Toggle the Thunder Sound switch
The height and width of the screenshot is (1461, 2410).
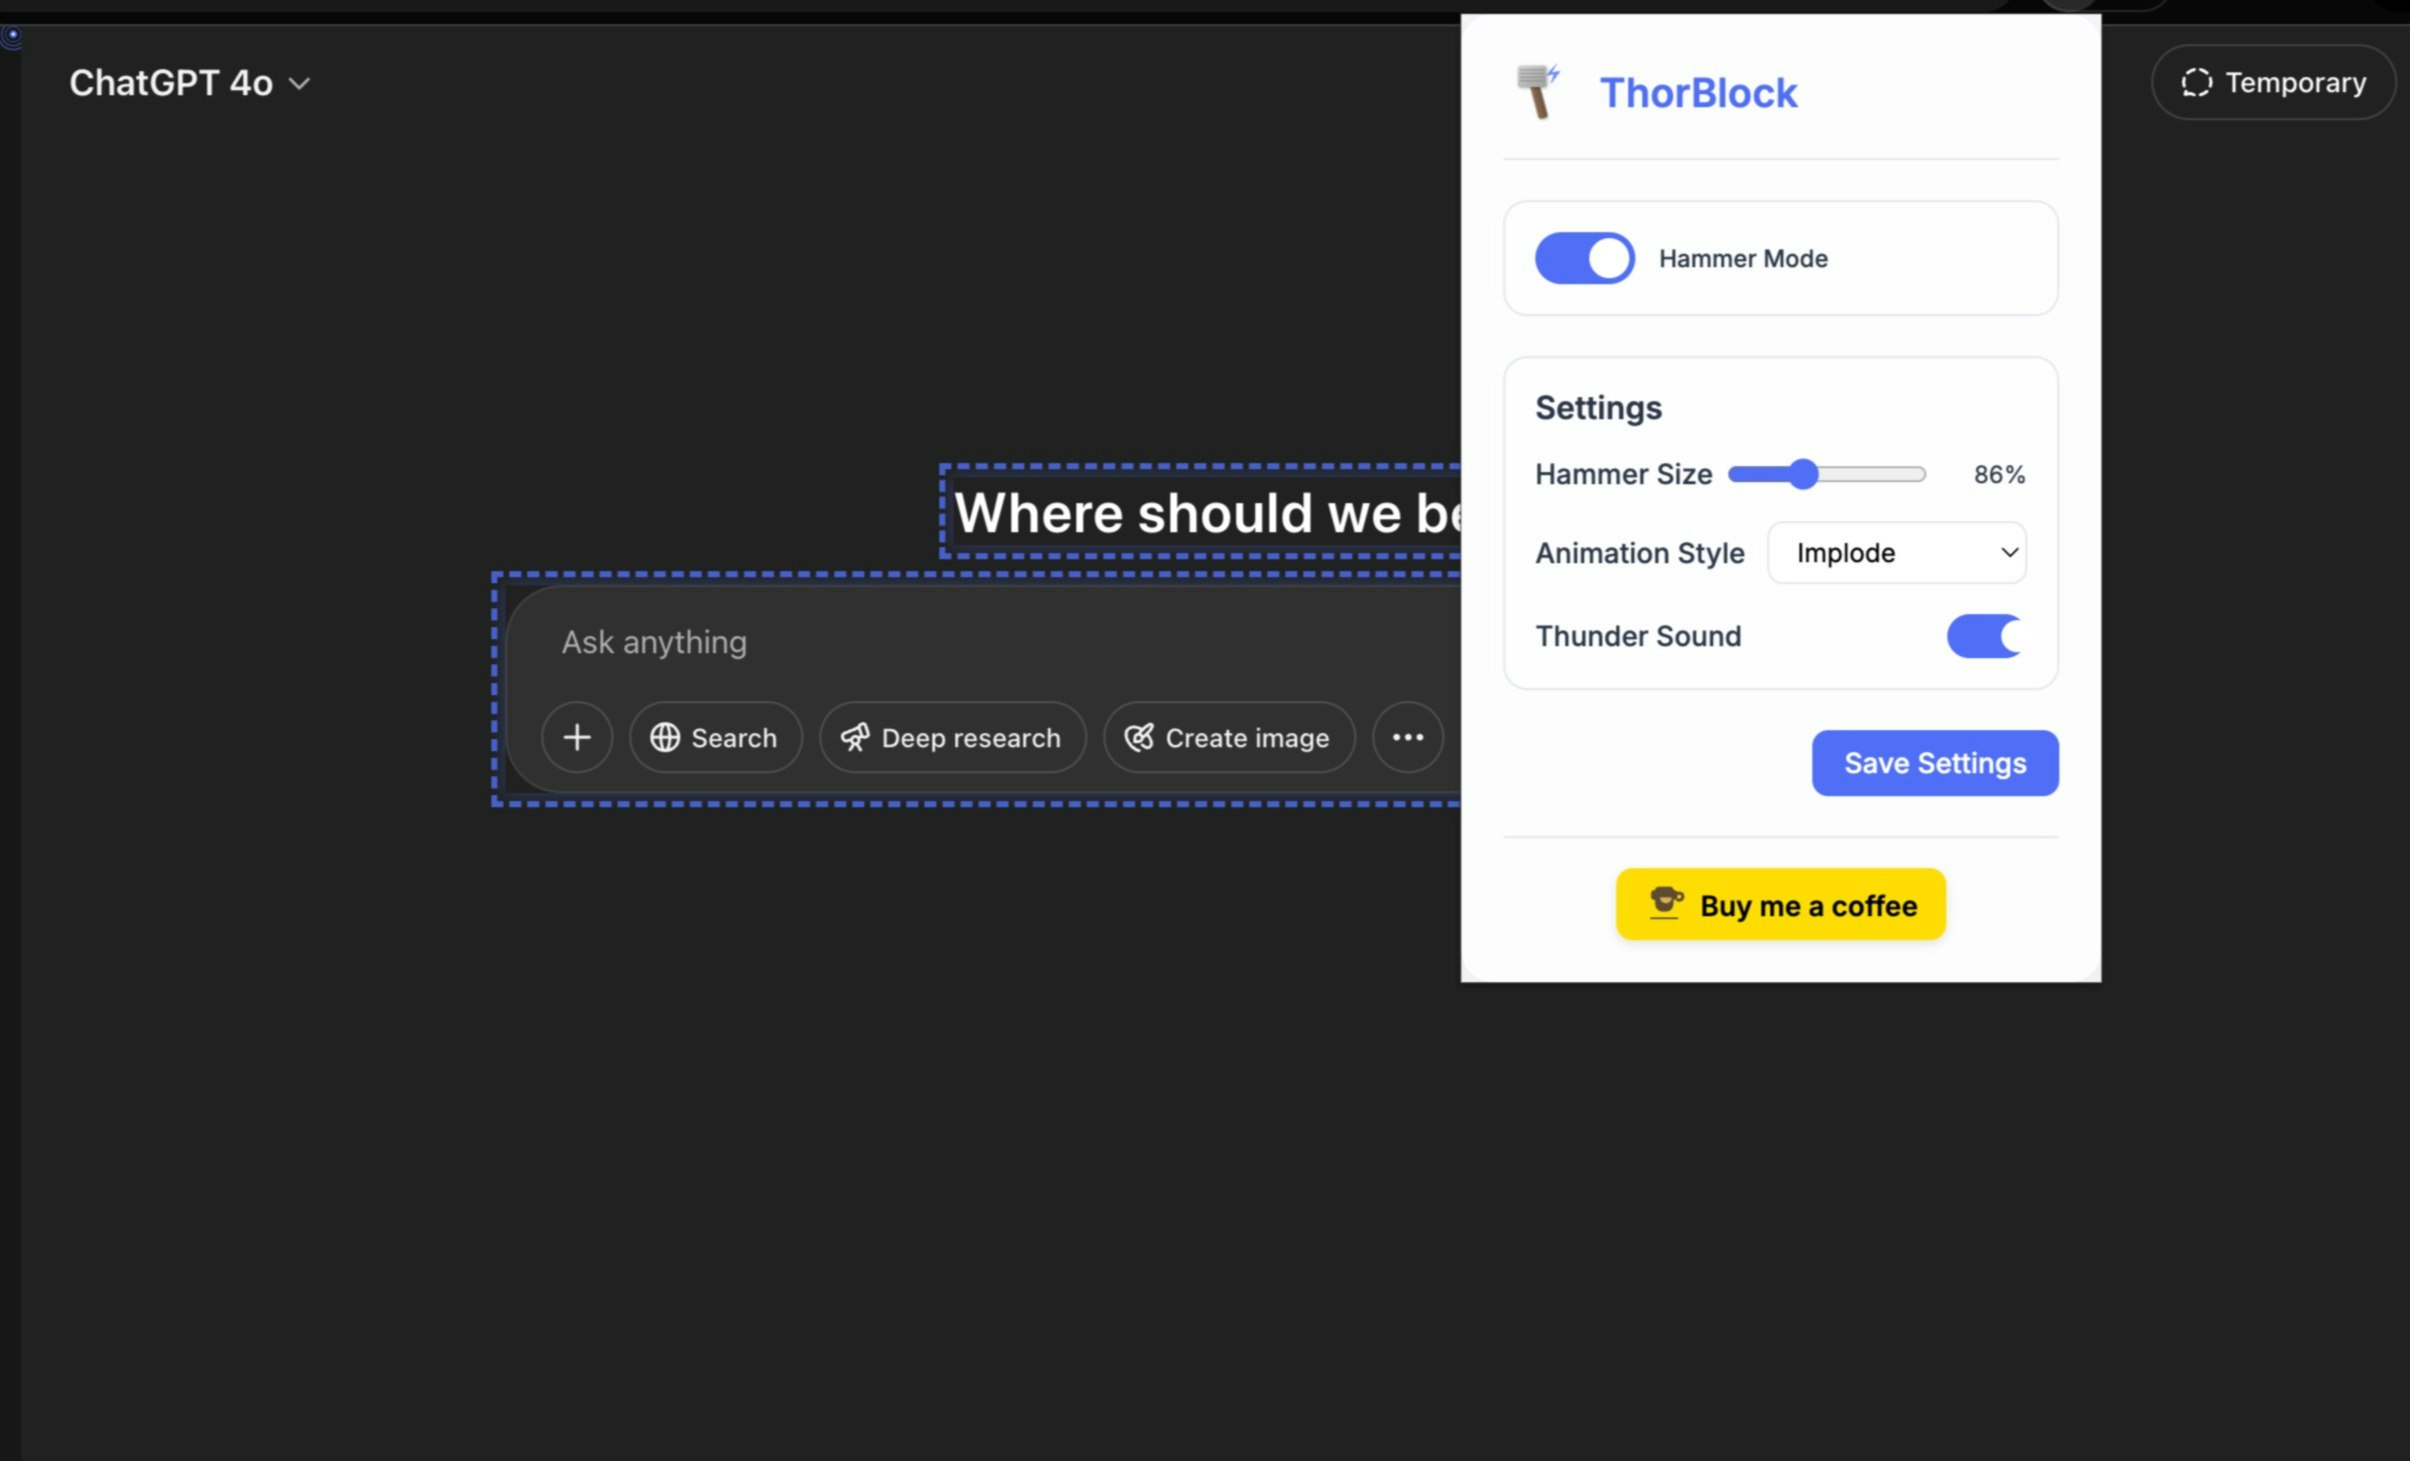(1984, 636)
